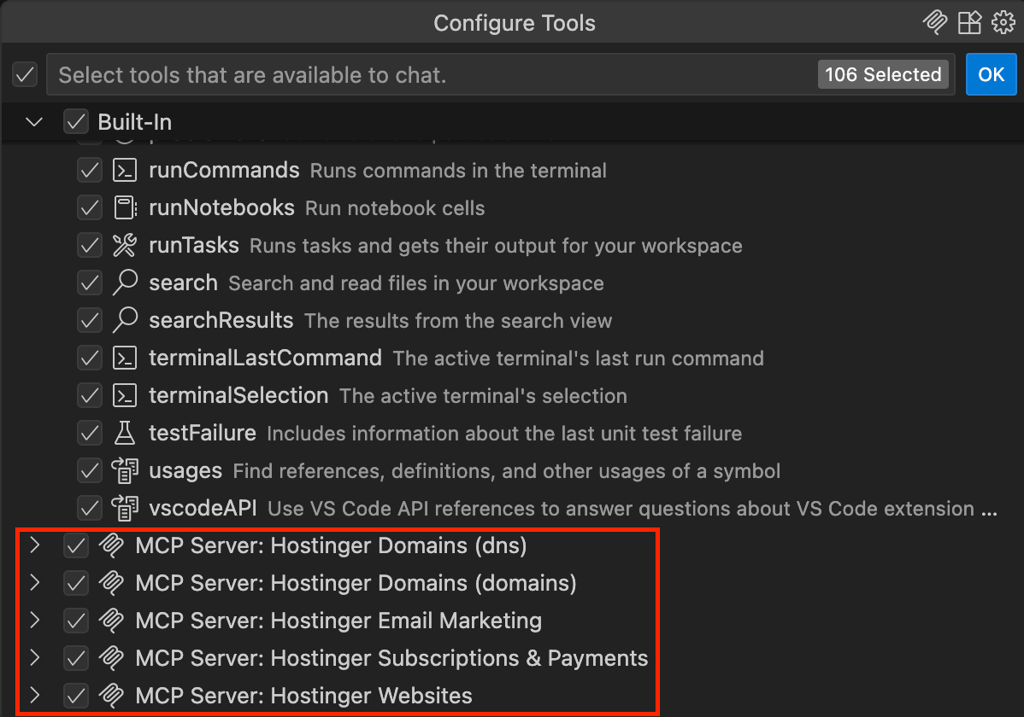Uncheck the testFailure checkbox
This screenshot has width=1024, height=717.
(89, 434)
